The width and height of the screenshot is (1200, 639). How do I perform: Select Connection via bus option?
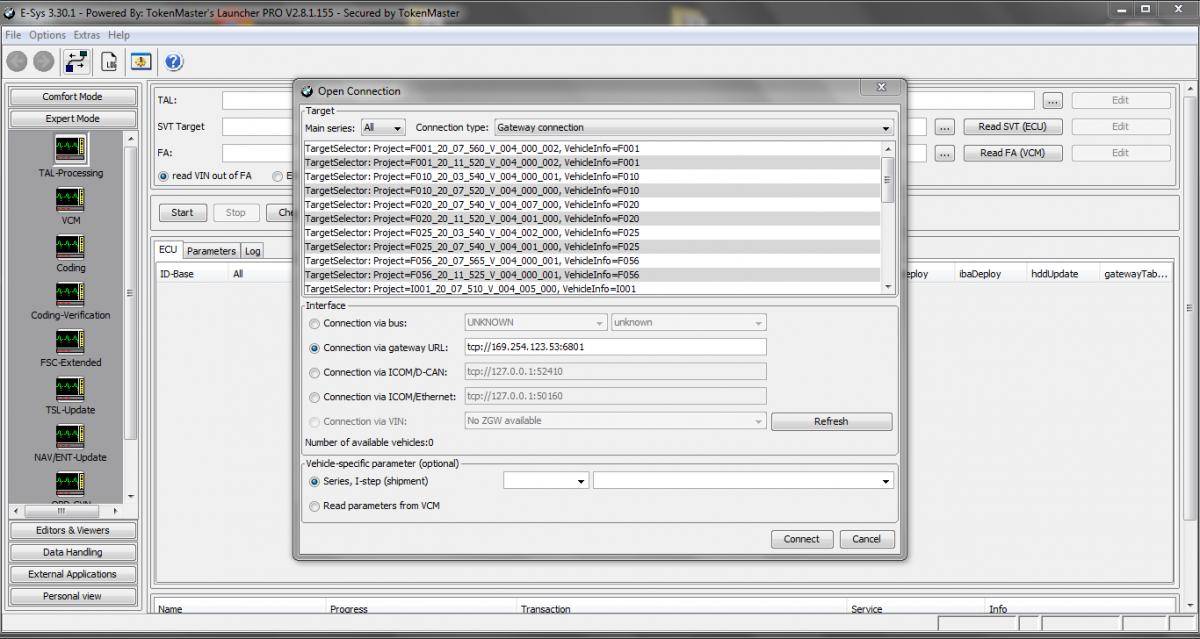[315, 323]
